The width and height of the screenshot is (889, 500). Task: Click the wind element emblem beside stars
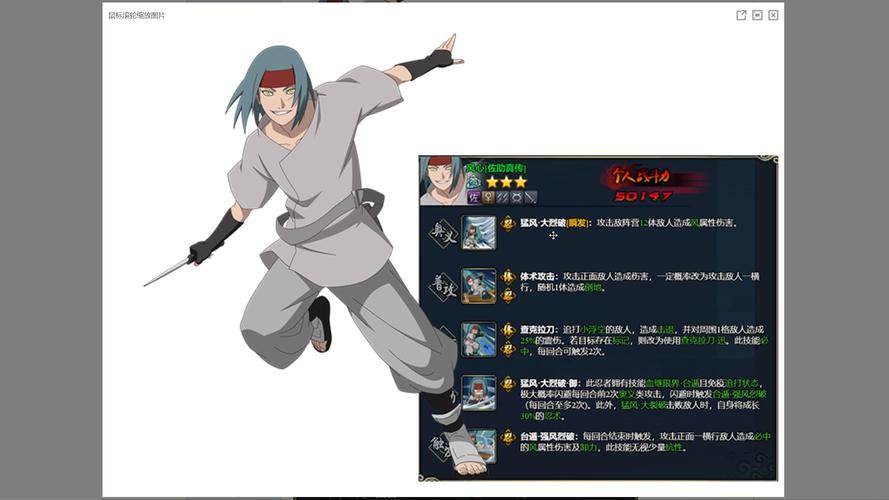click(x=473, y=182)
